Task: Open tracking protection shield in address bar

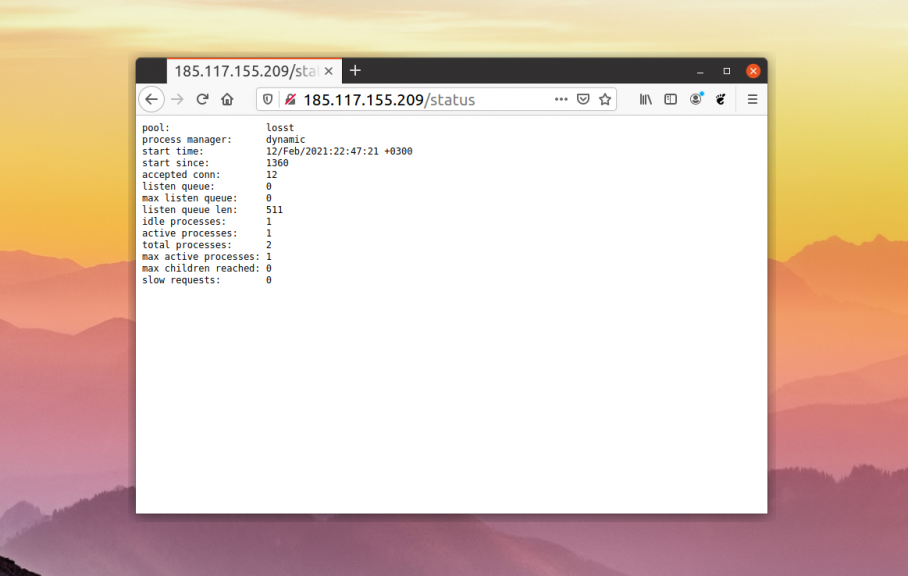Action: tap(268, 100)
